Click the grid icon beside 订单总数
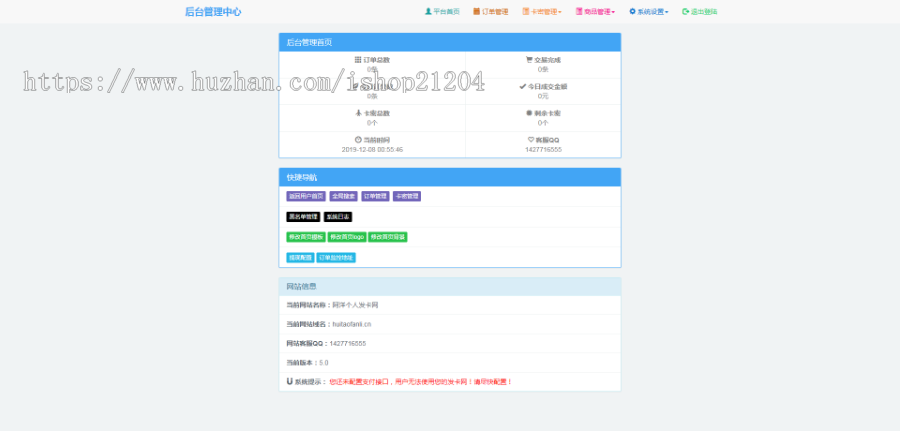 pos(358,60)
